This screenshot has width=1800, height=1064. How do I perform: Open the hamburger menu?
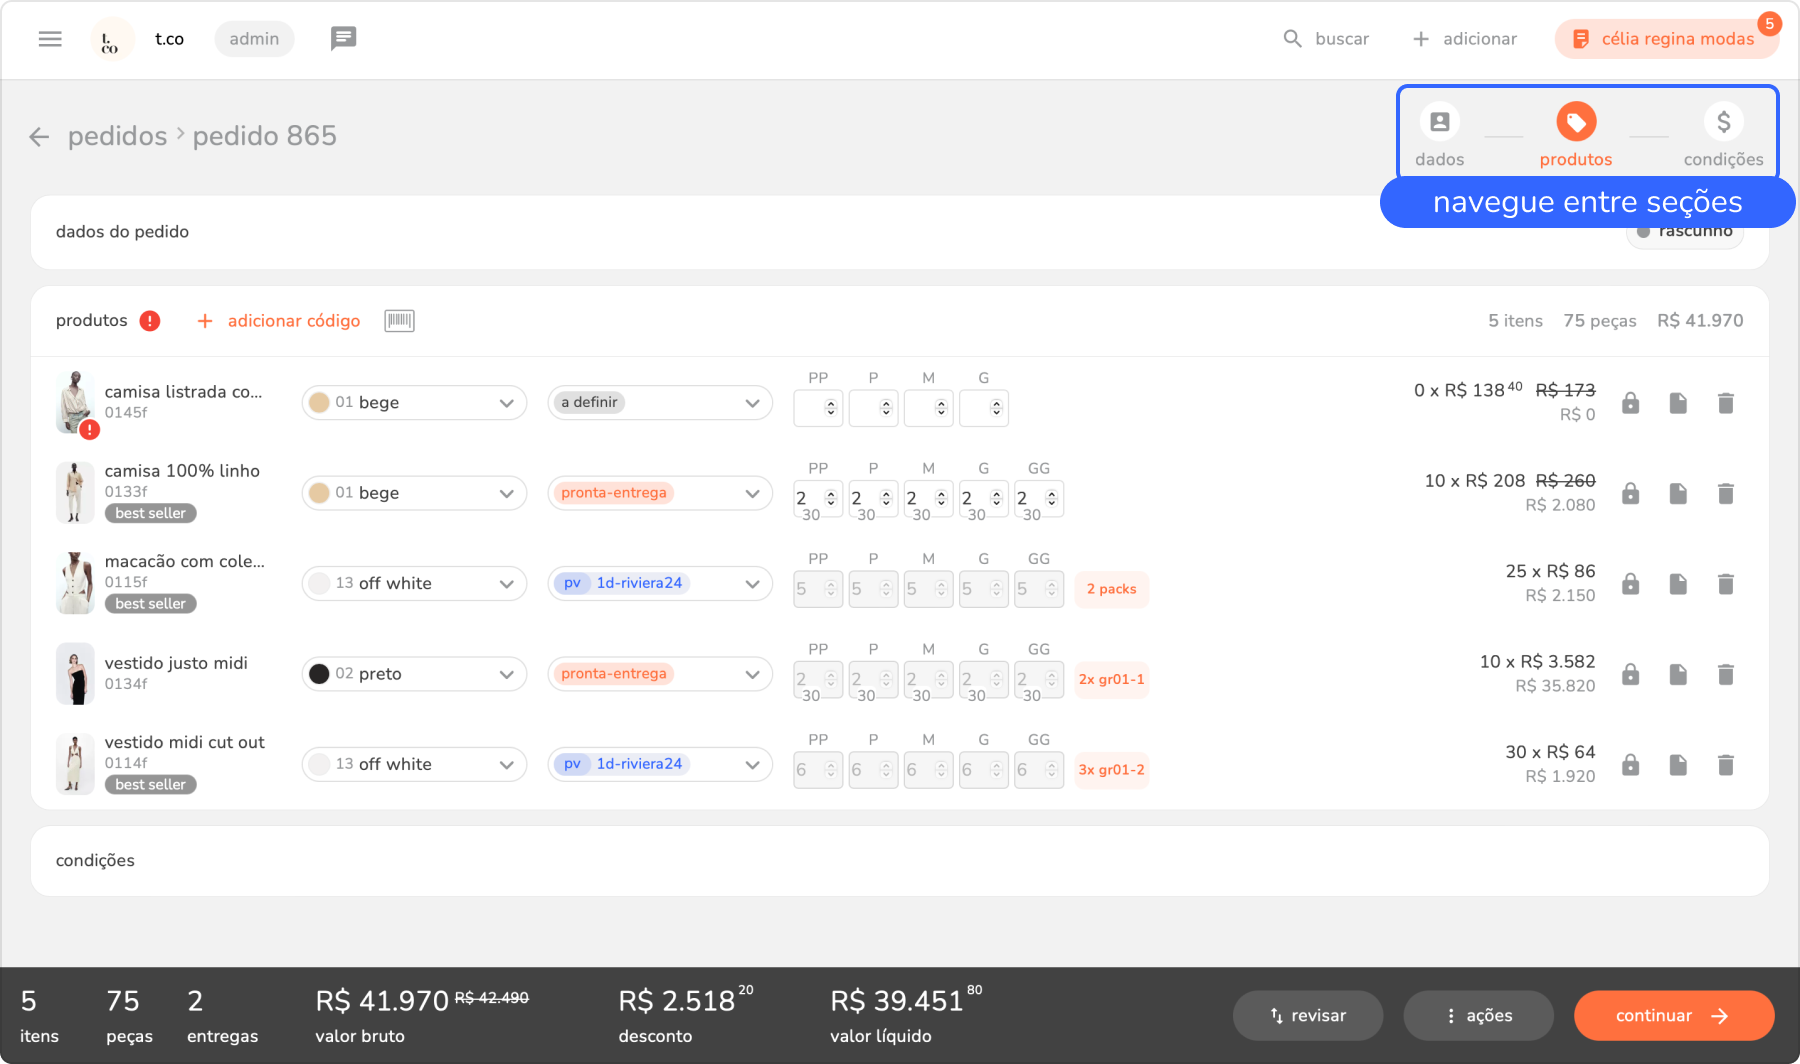[x=50, y=39]
